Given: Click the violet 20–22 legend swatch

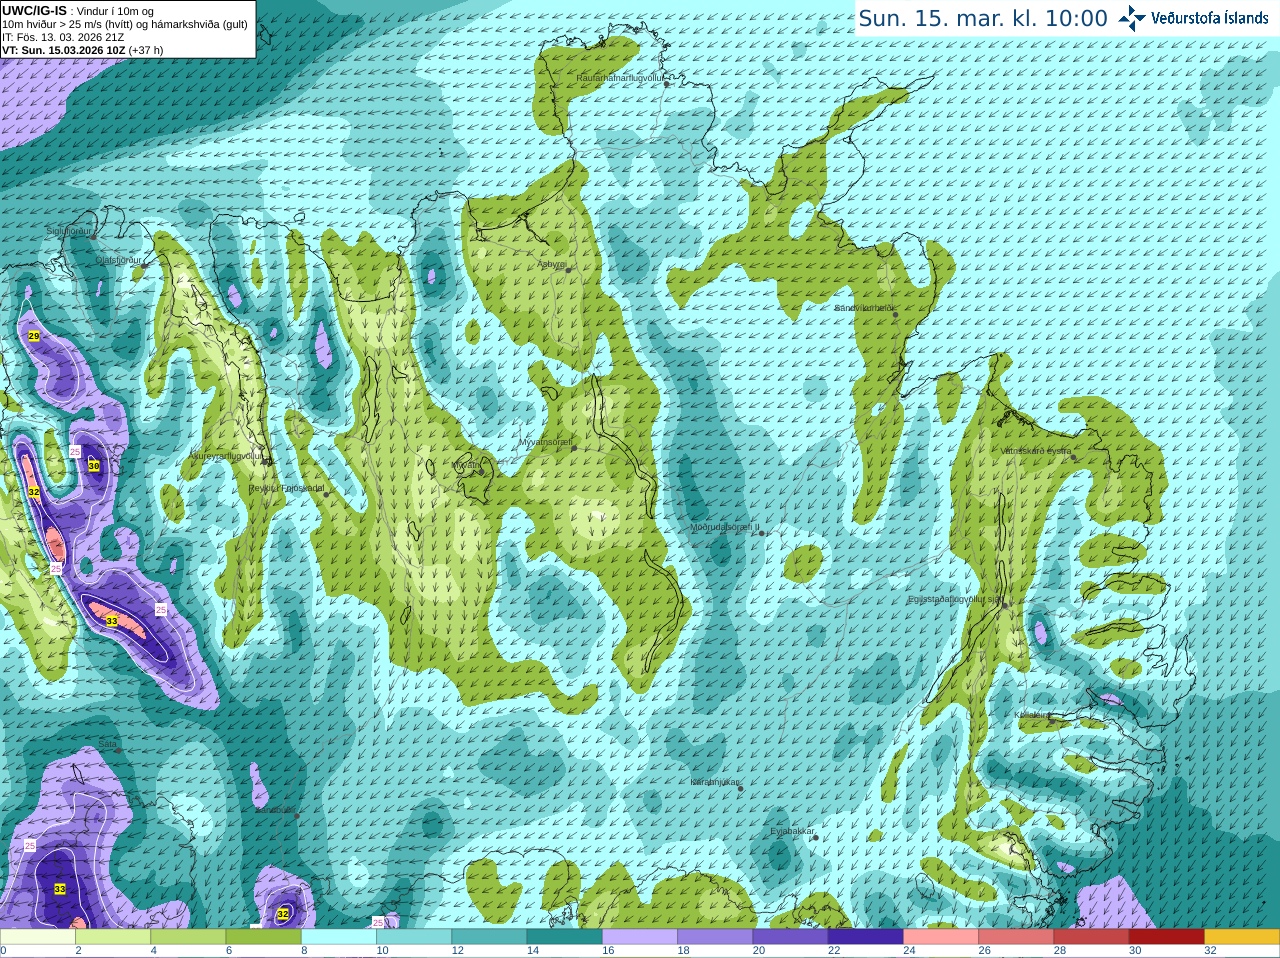Looking at the screenshot, I should click(790, 937).
